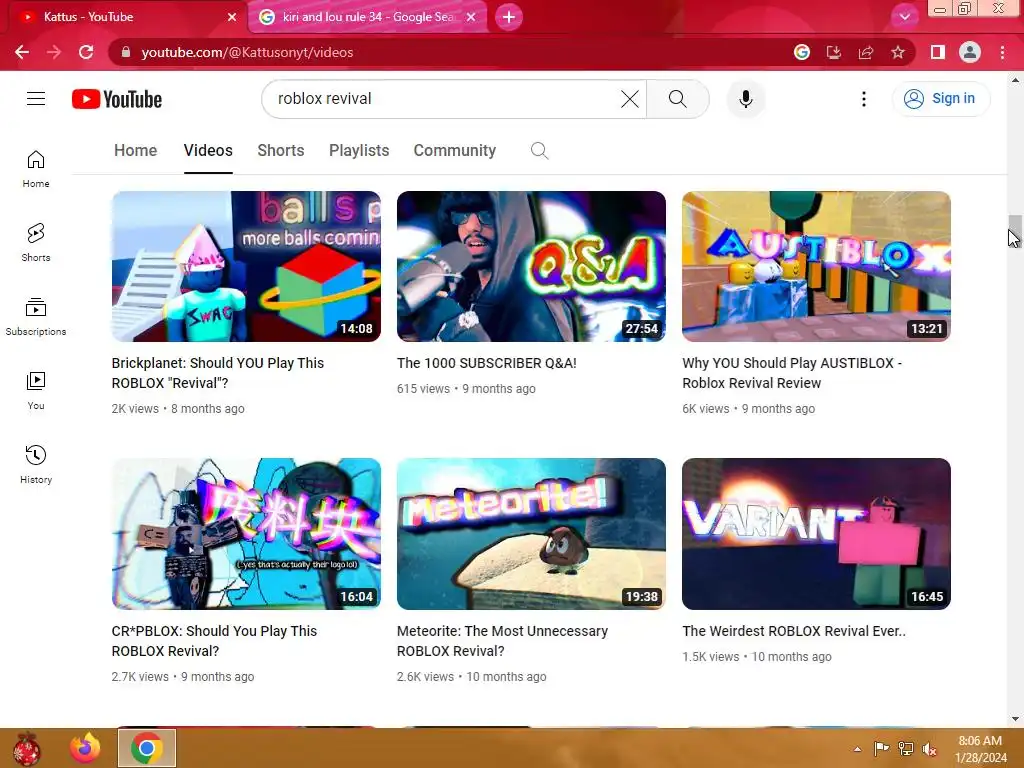Open the network tray icon

coord(906,749)
